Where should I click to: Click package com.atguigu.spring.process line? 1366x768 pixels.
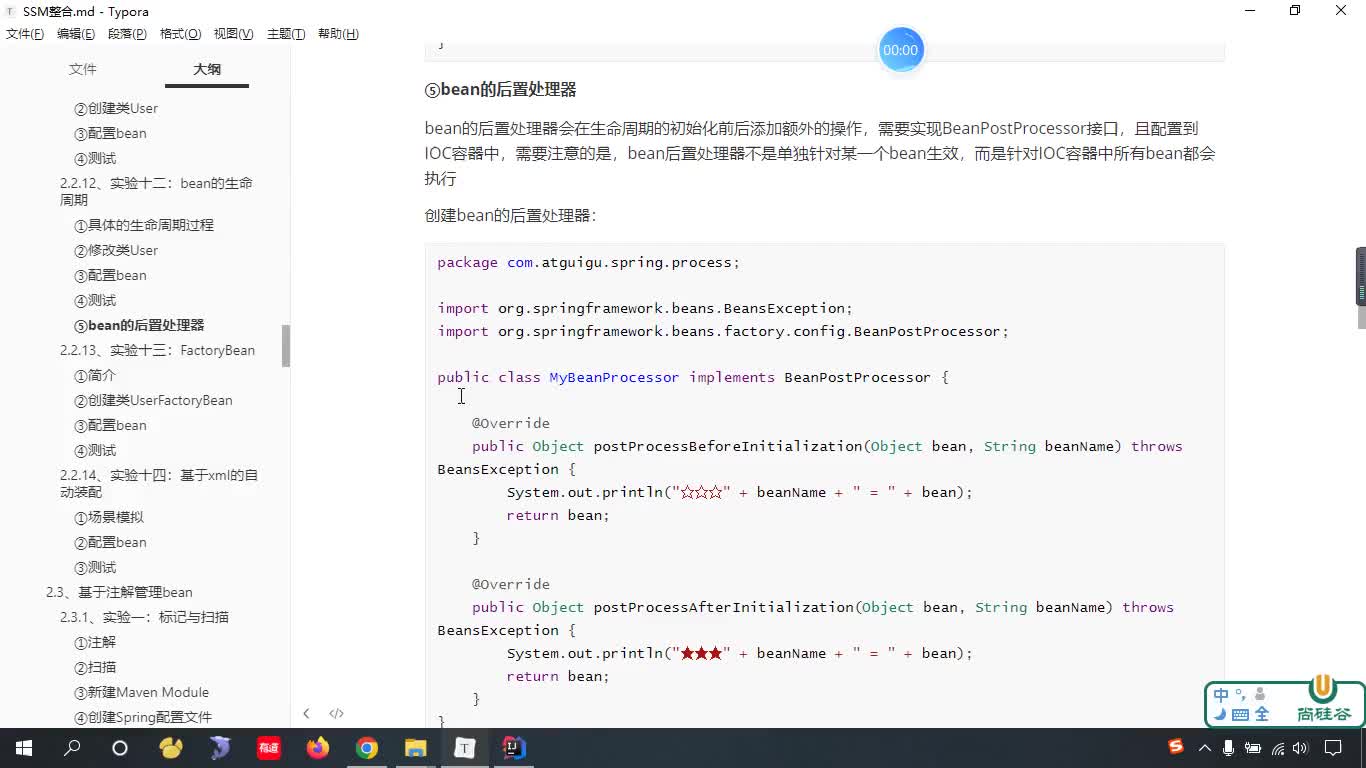[x=588, y=262]
